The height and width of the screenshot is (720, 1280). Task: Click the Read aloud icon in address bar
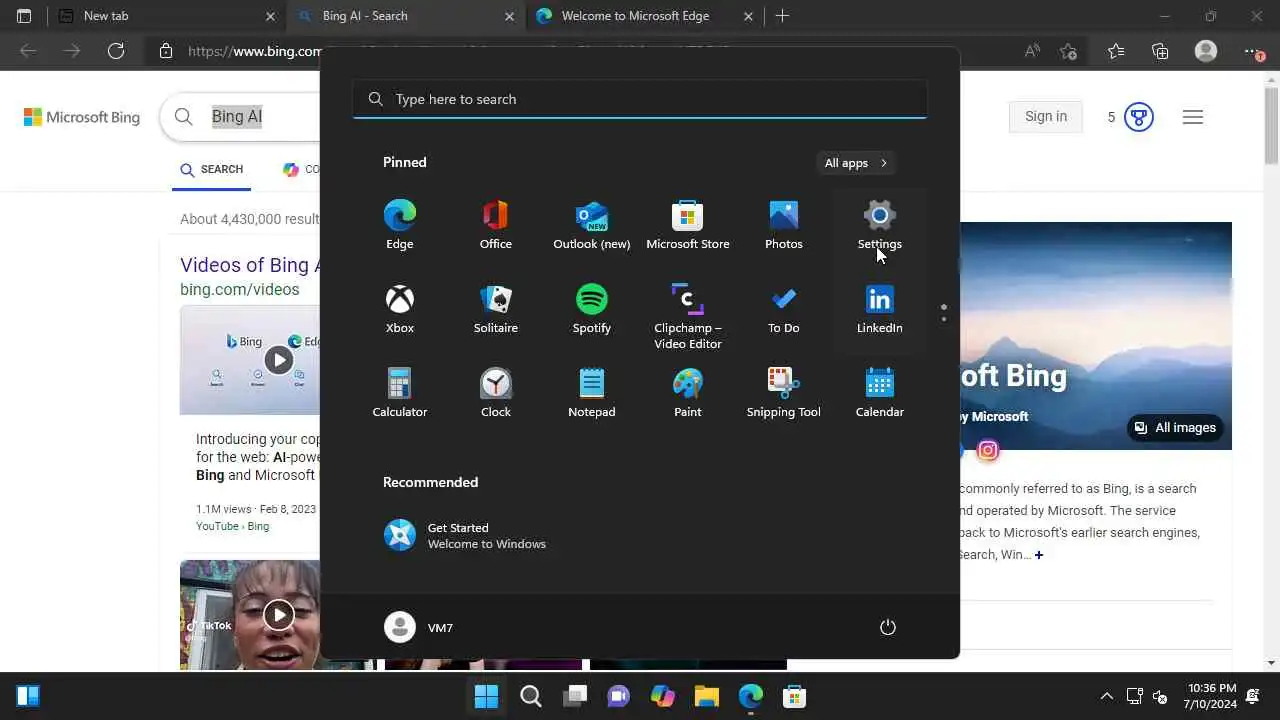pos(1032,51)
